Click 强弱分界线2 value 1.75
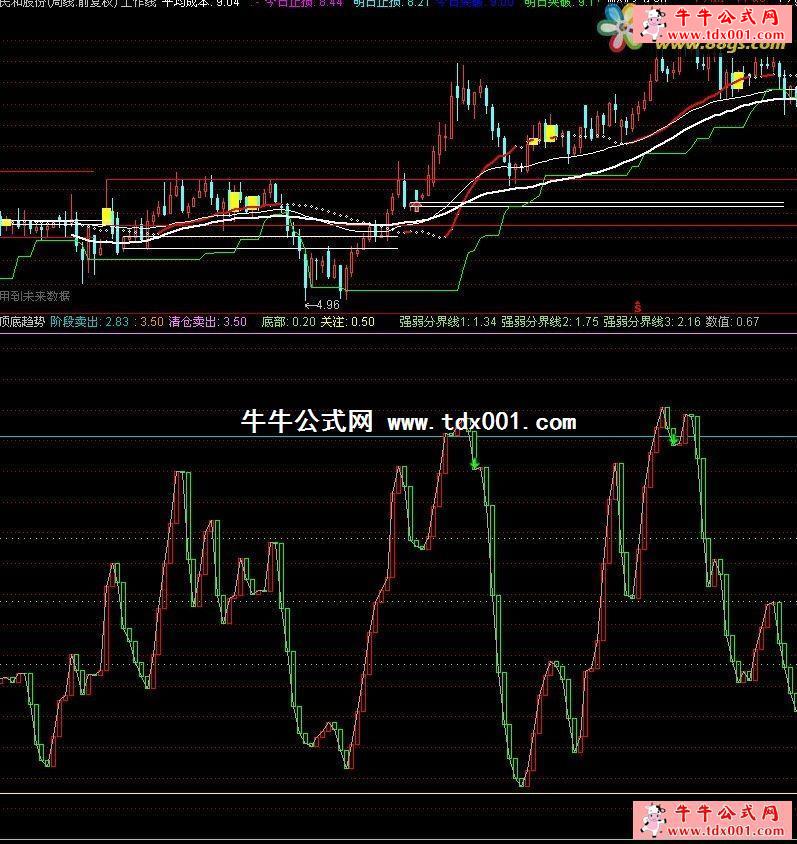797x844 pixels. pos(549,322)
